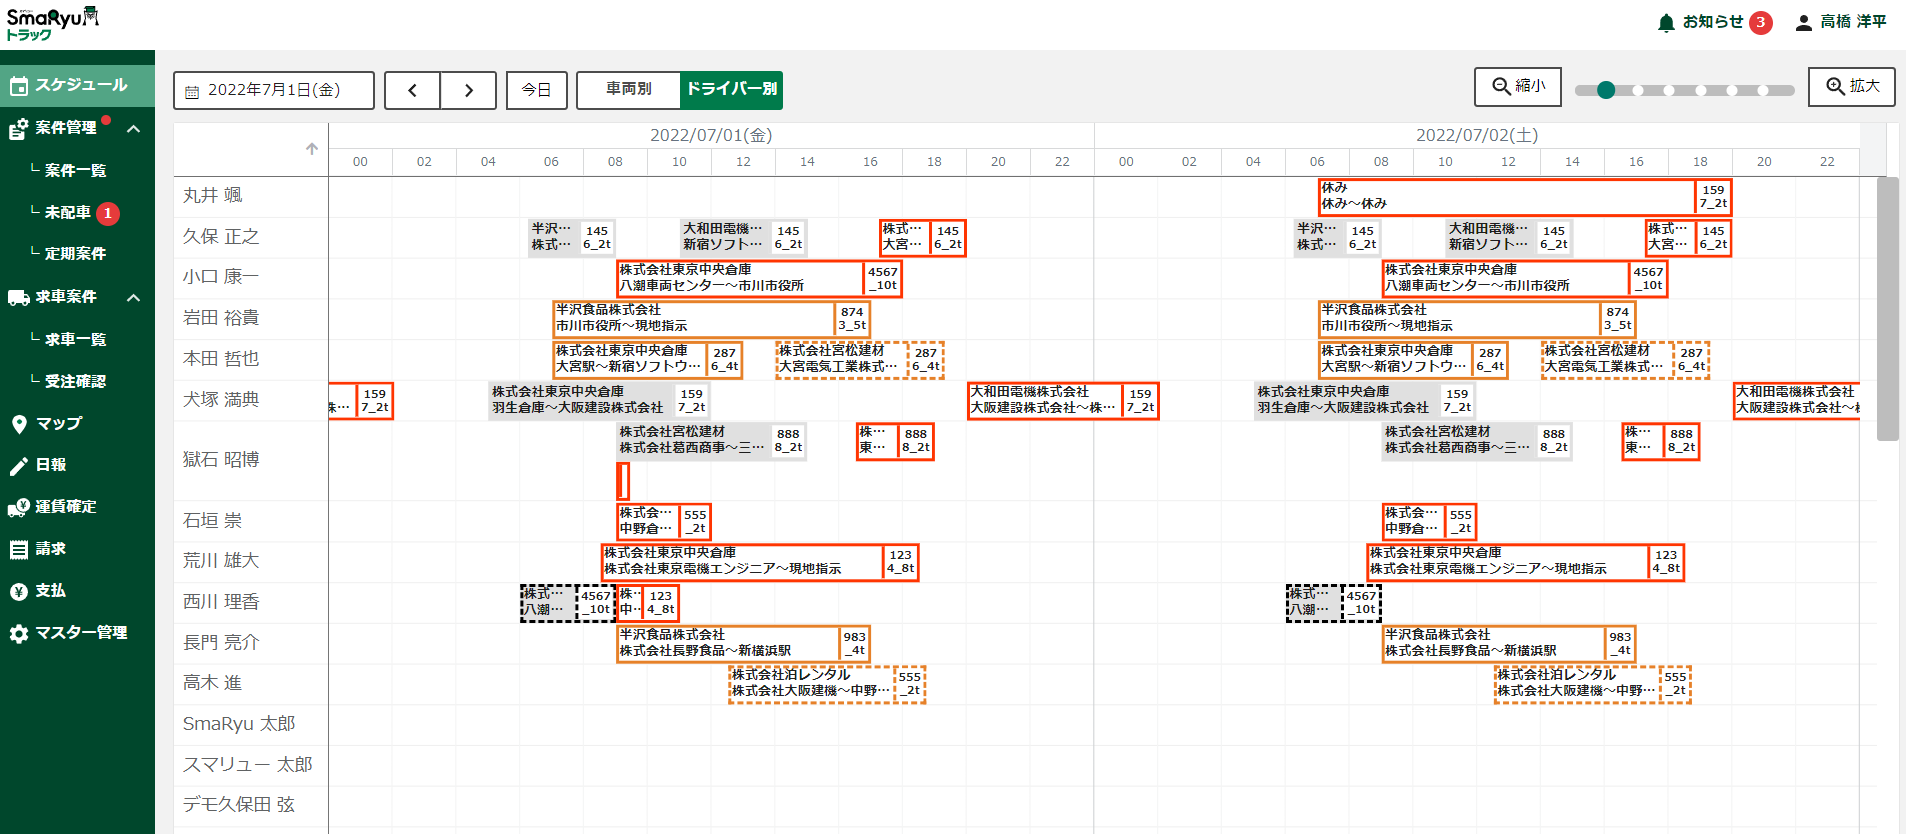
Task: Zoom out with the 縮小 button
Action: coord(1518,87)
